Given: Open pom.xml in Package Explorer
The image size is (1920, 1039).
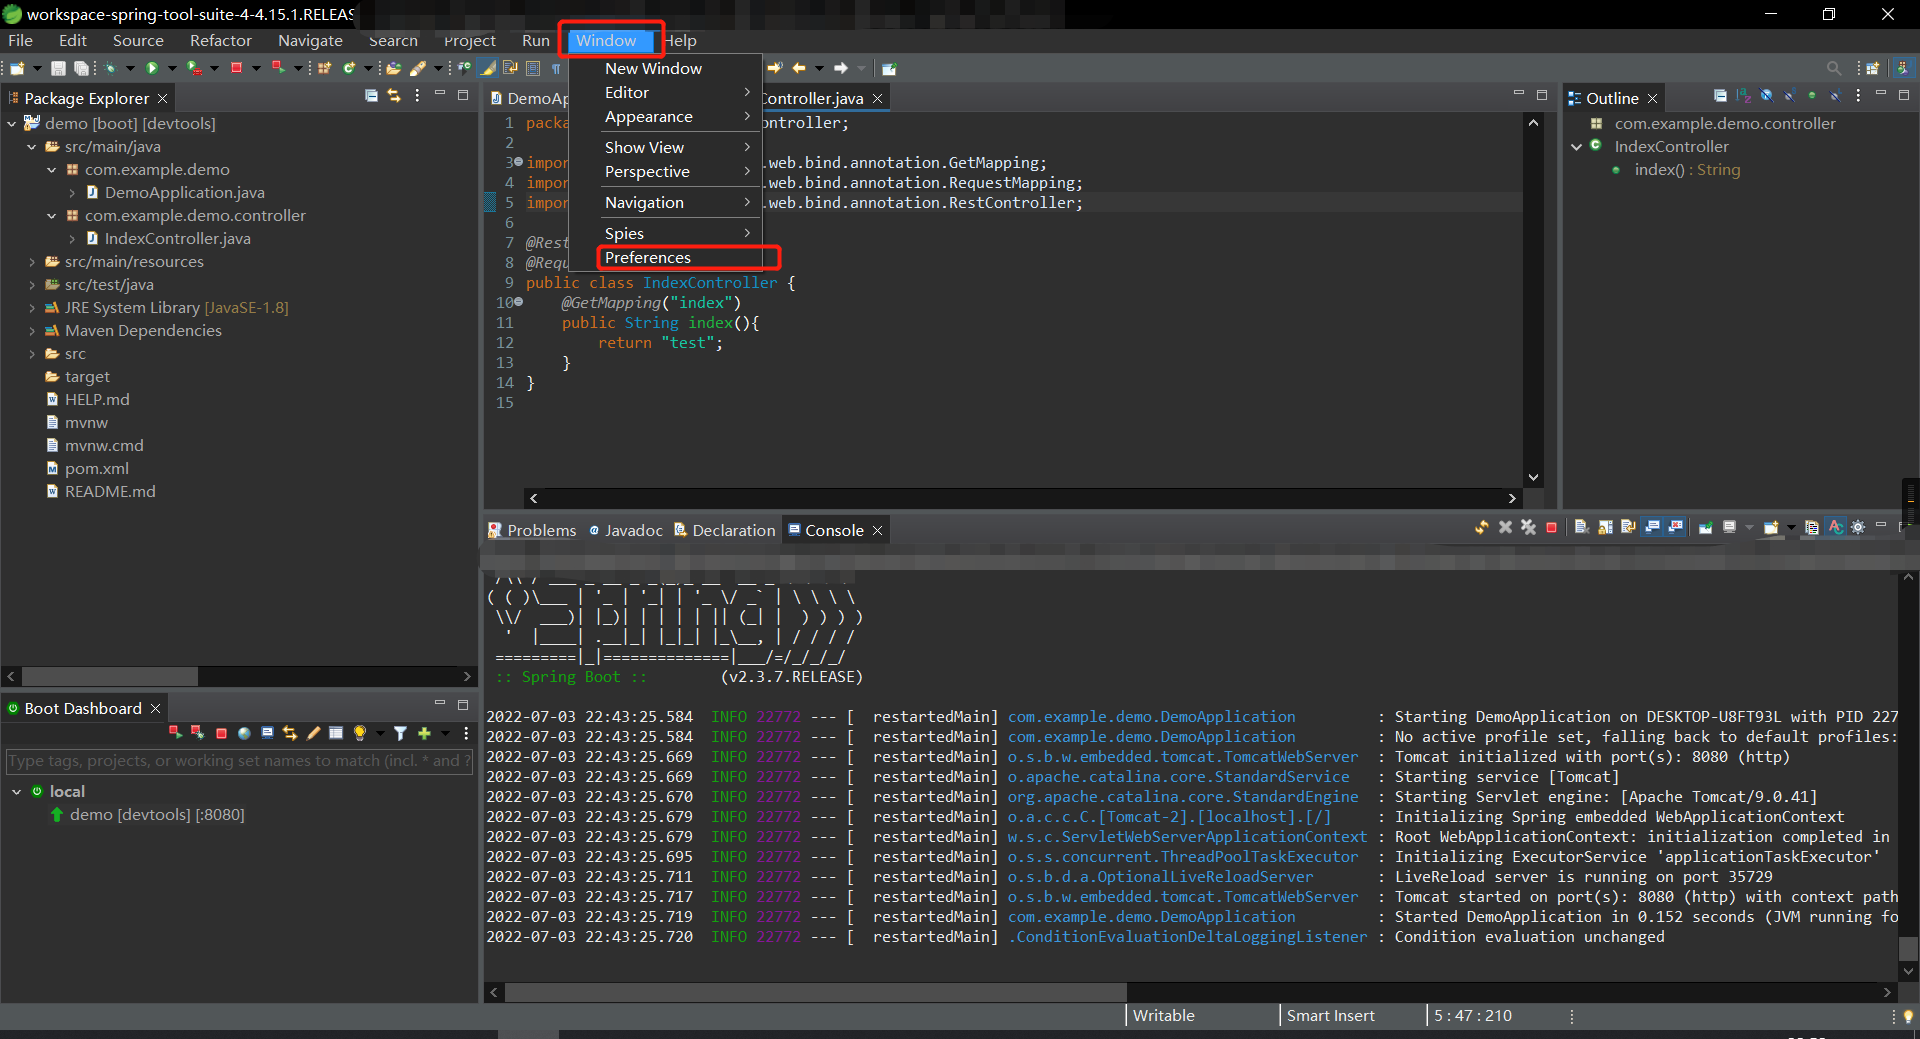Looking at the screenshot, I should (x=96, y=468).
